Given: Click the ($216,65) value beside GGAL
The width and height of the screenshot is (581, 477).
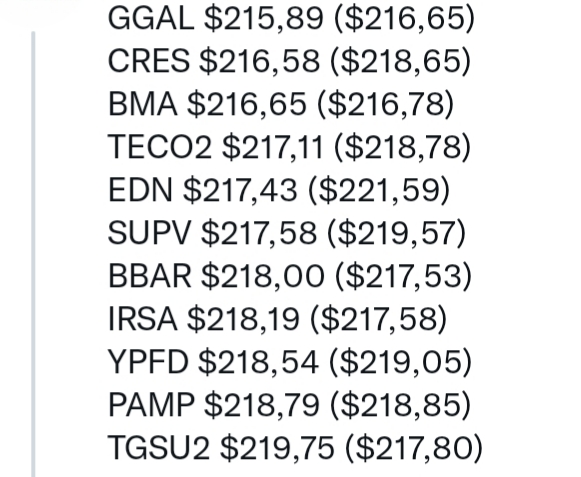Looking at the screenshot, I should tap(405, 19).
